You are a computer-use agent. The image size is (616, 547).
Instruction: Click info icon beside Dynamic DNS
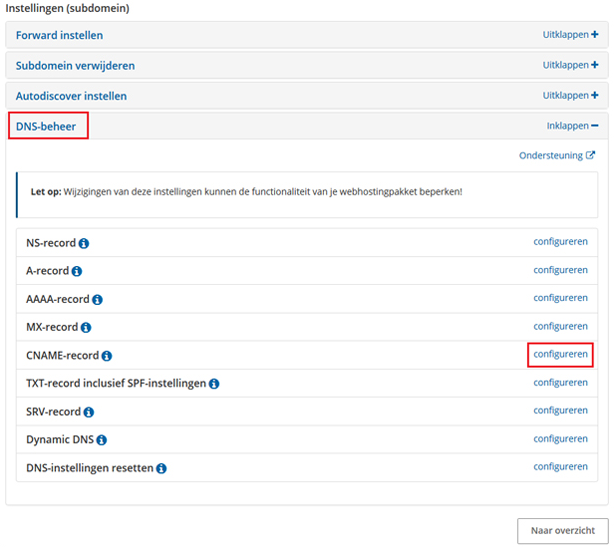pos(101,439)
